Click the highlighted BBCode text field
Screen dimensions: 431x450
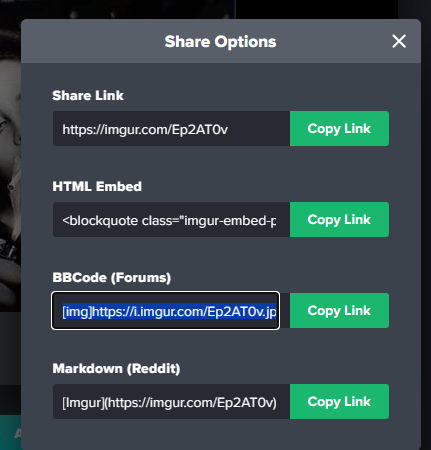[x=165, y=310]
